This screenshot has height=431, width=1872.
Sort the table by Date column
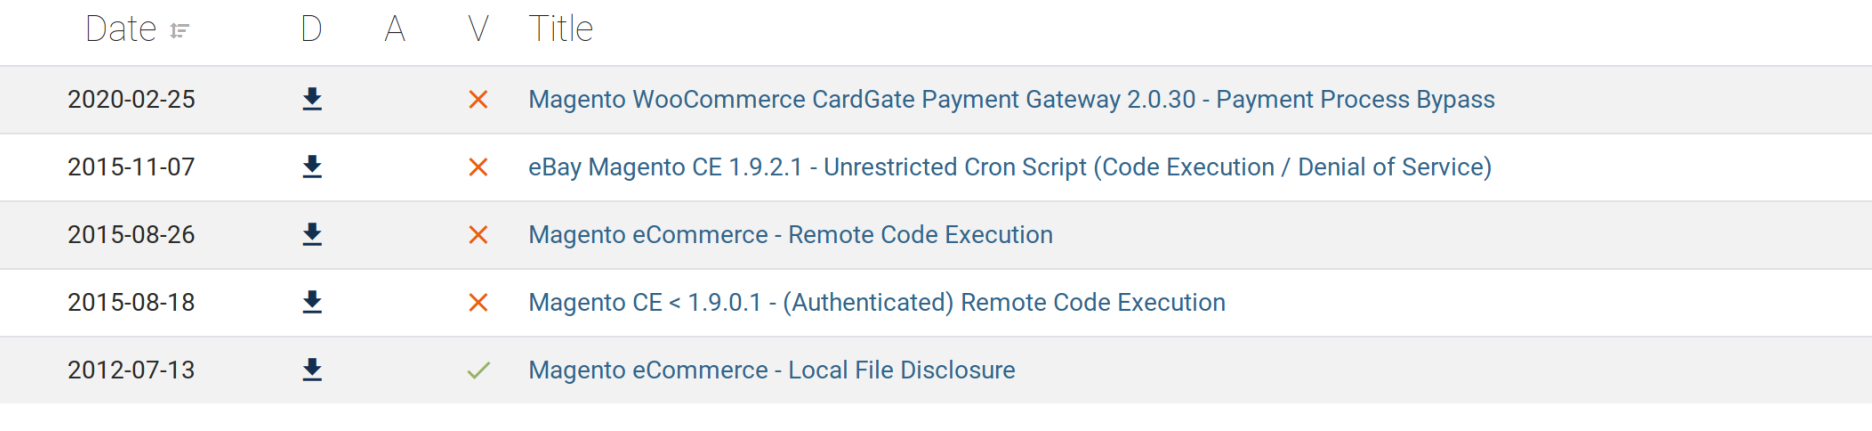click(x=121, y=29)
